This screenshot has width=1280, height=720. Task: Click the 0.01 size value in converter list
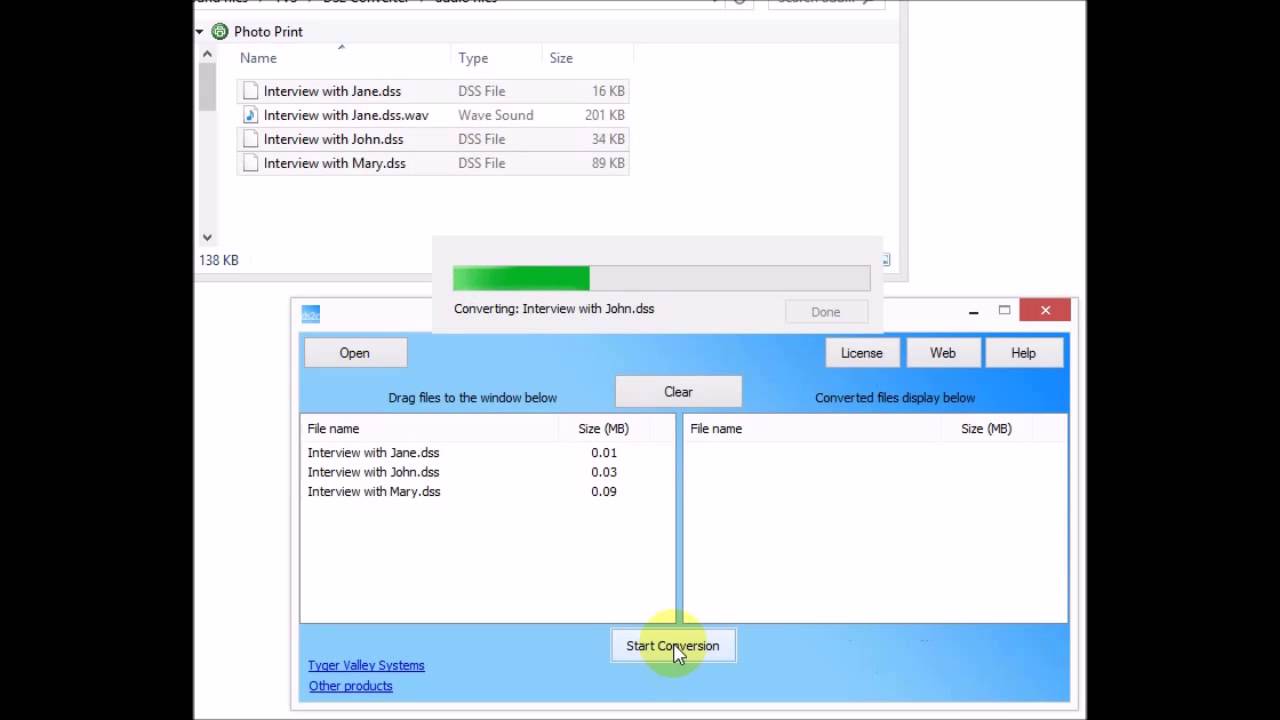tap(604, 453)
